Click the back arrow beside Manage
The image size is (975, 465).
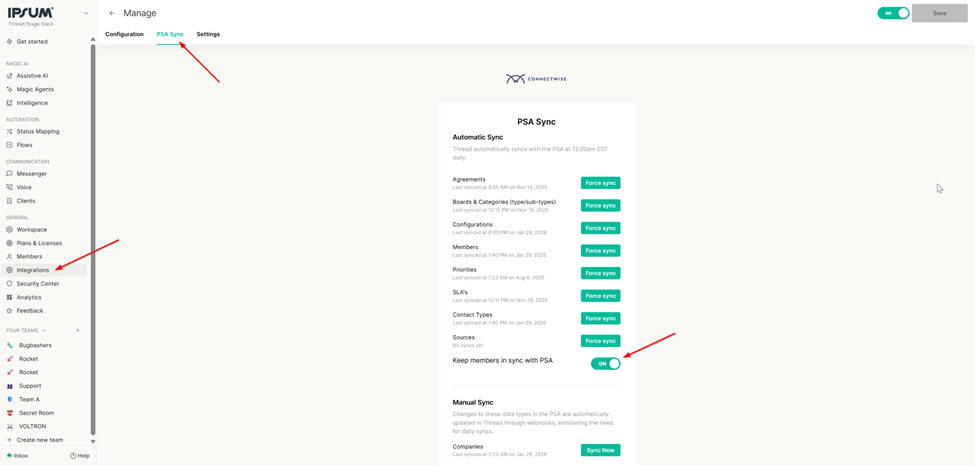(x=112, y=13)
